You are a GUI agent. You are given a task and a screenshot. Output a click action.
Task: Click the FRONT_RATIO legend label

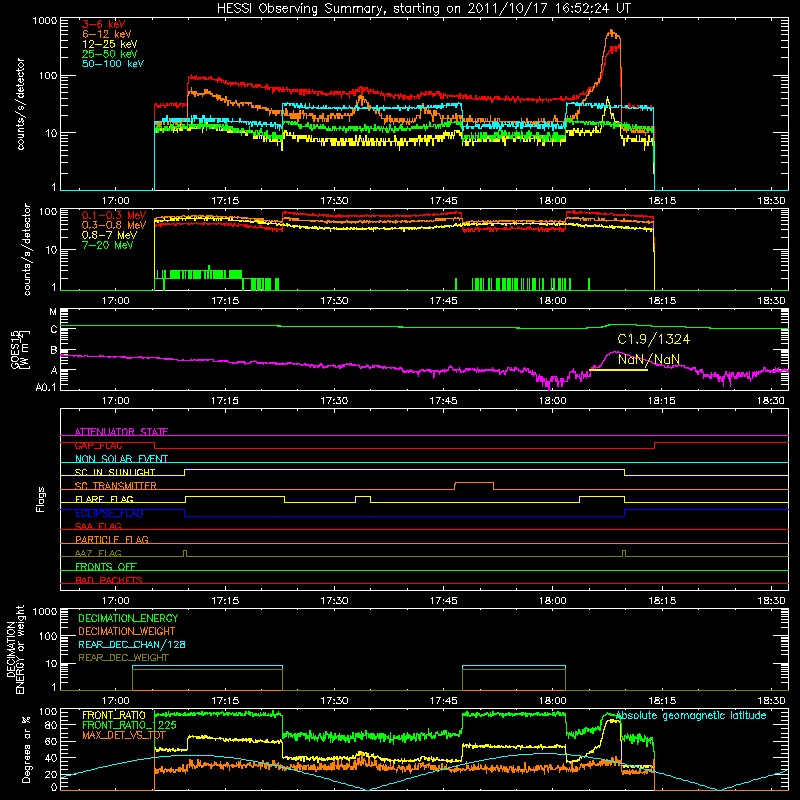114,715
